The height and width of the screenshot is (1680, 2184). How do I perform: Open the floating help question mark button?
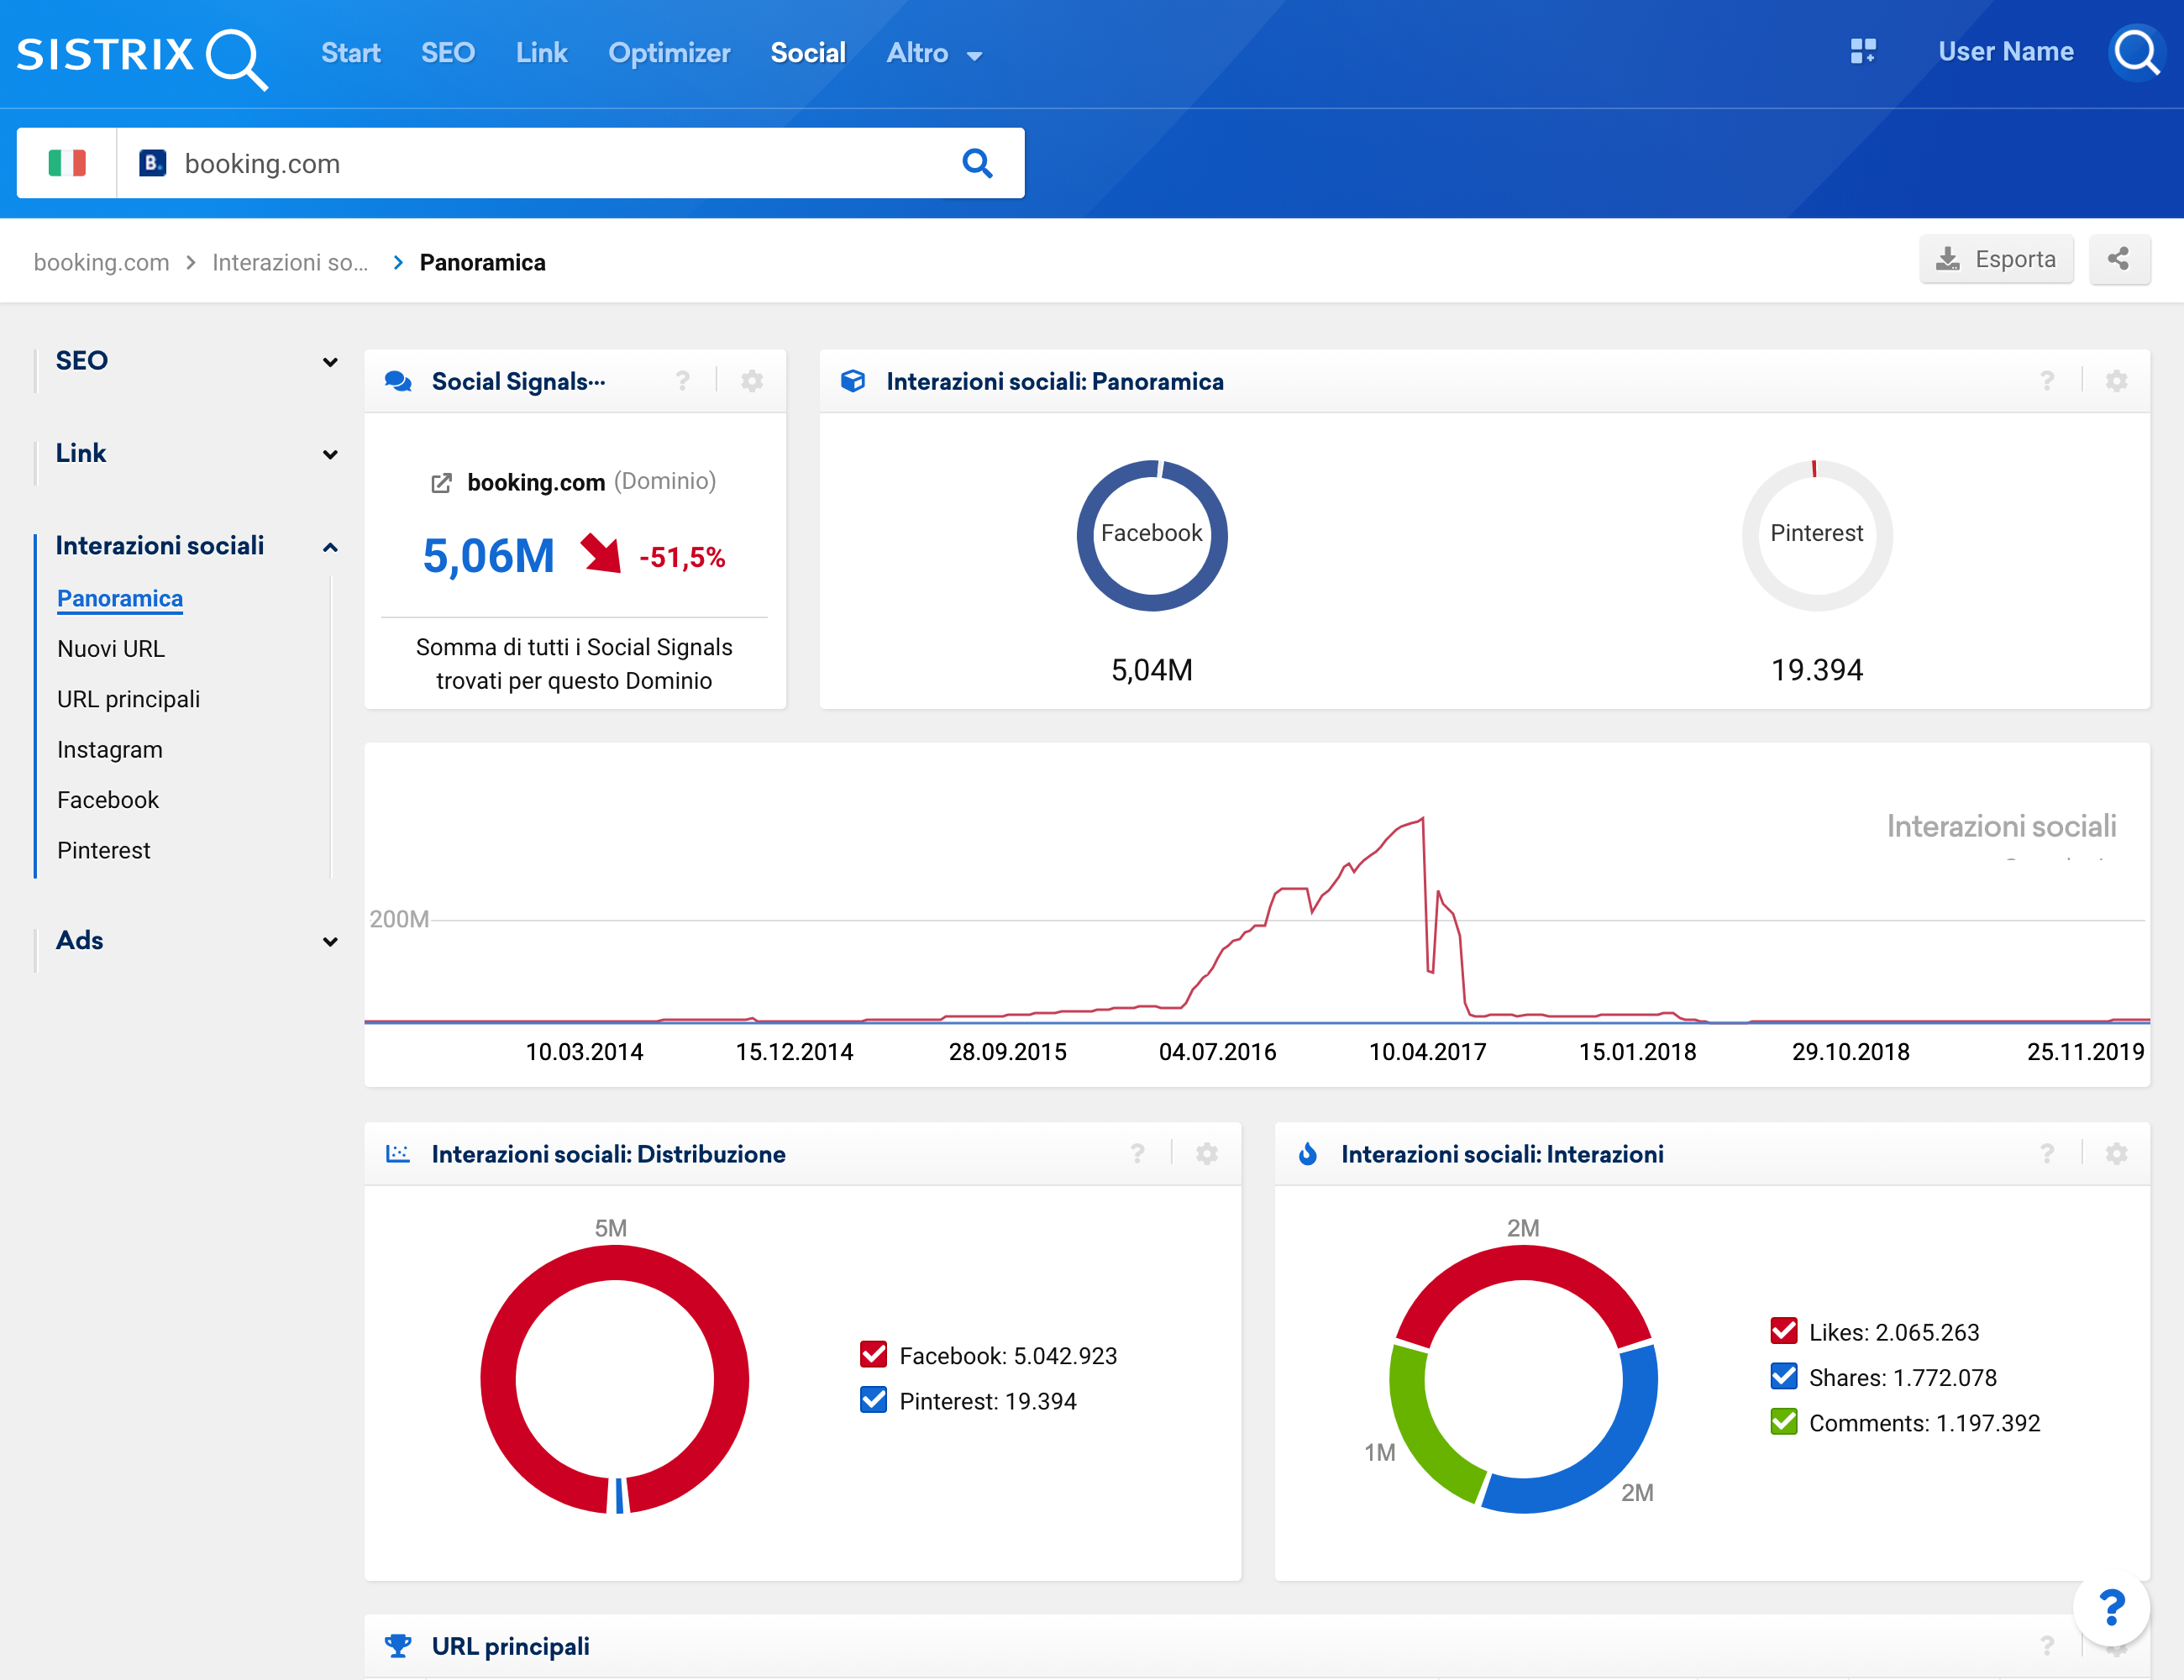click(x=2111, y=1608)
